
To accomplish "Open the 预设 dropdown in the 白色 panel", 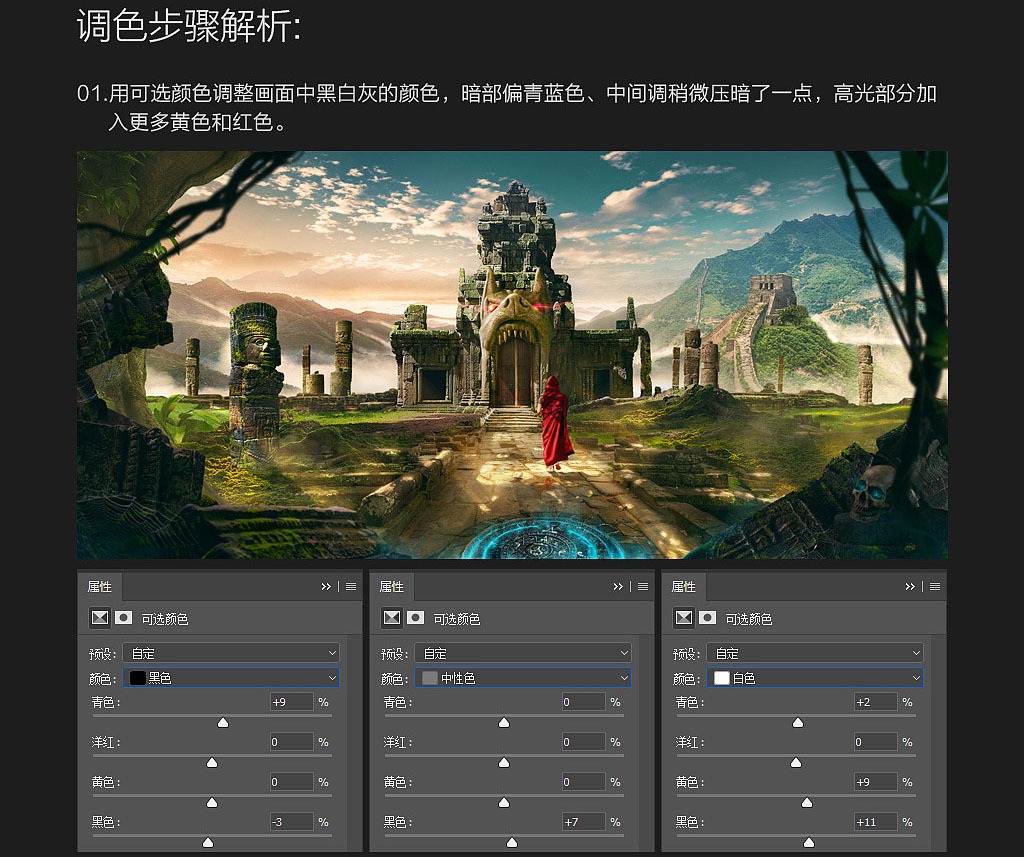I will point(815,653).
